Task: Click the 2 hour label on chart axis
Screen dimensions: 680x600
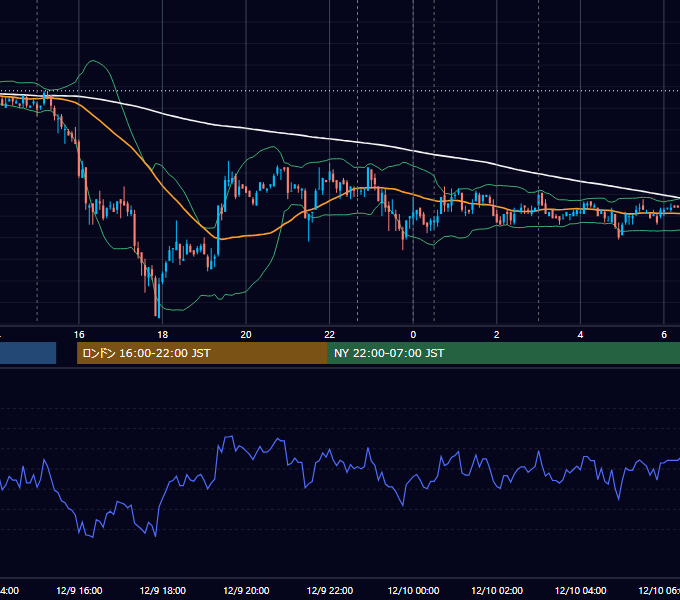Action: click(497, 335)
